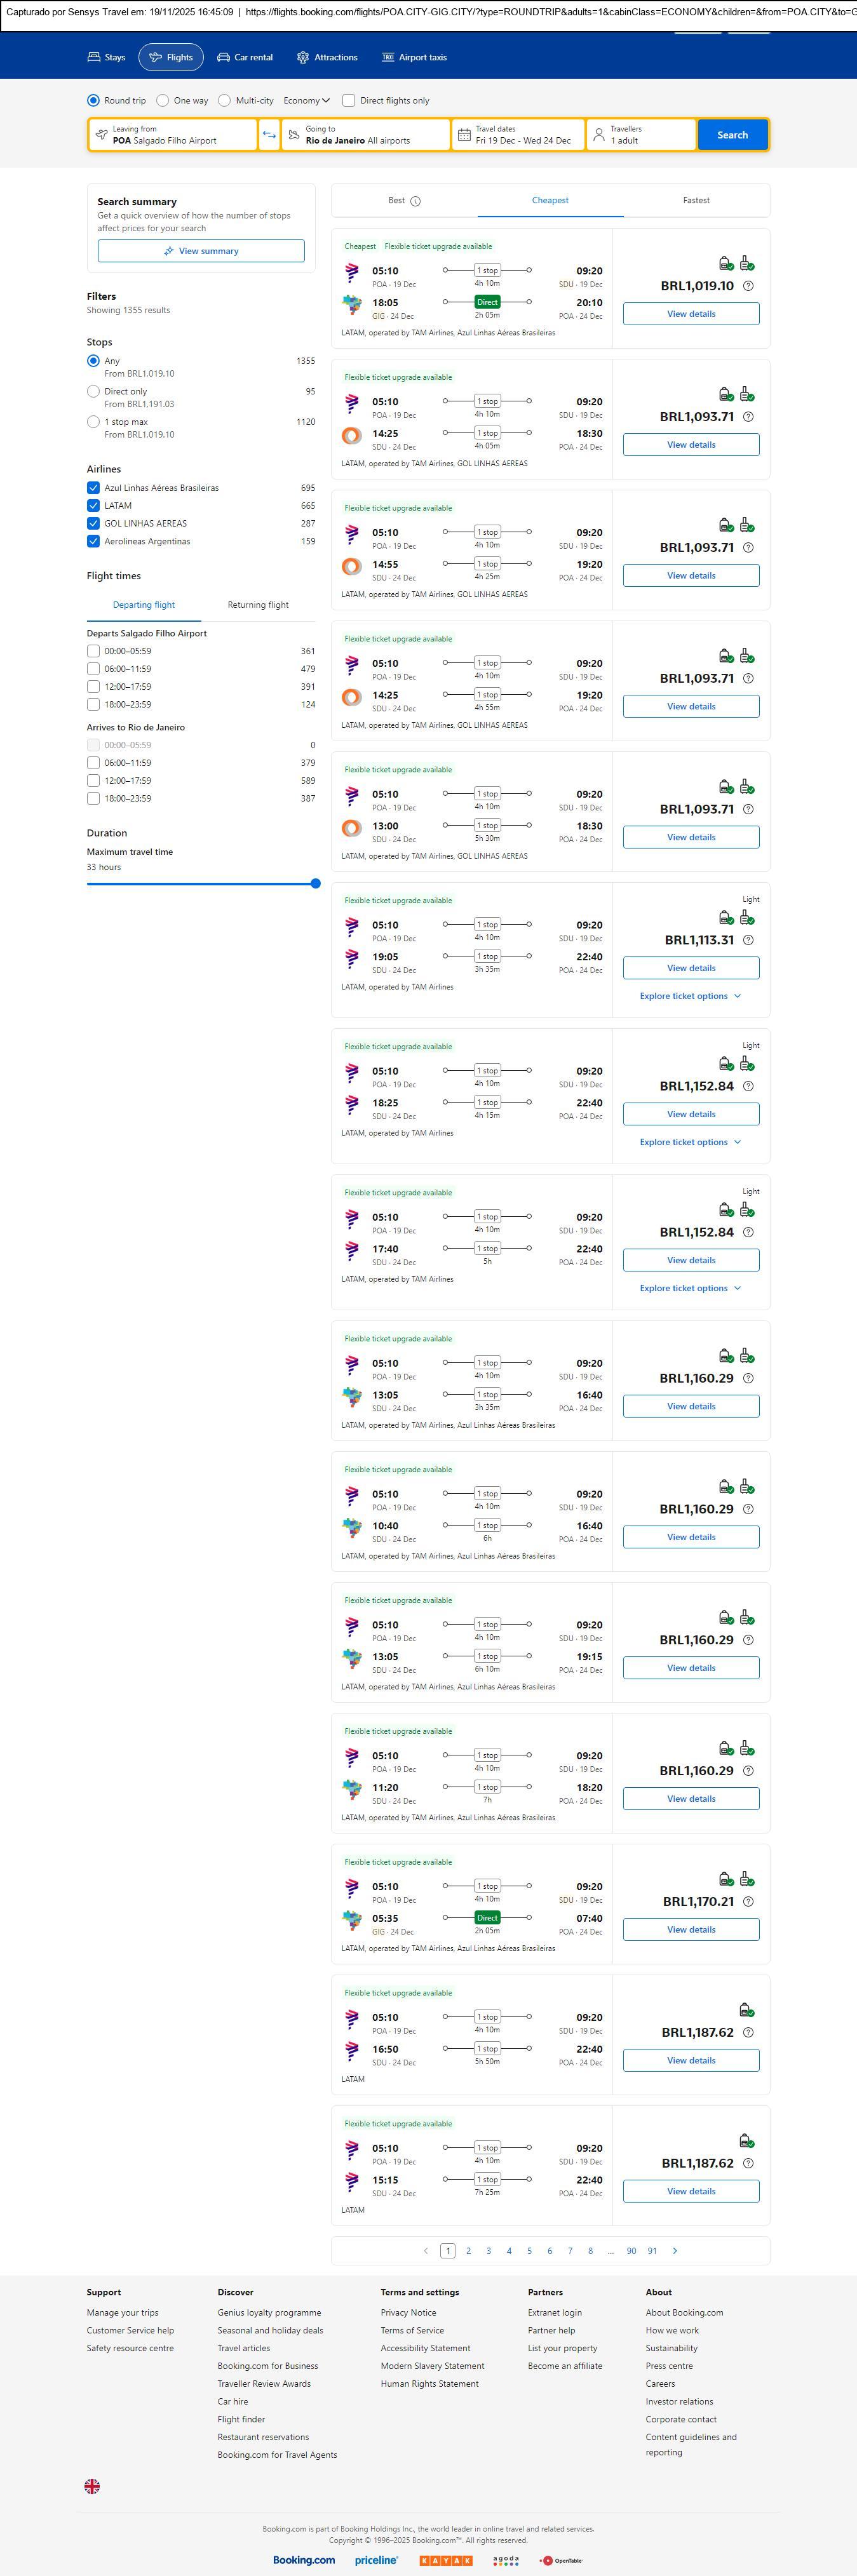The height and width of the screenshot is (2576, 857).
Task: Click the info icon beside Best tab
Action: [x=416, y=201]
